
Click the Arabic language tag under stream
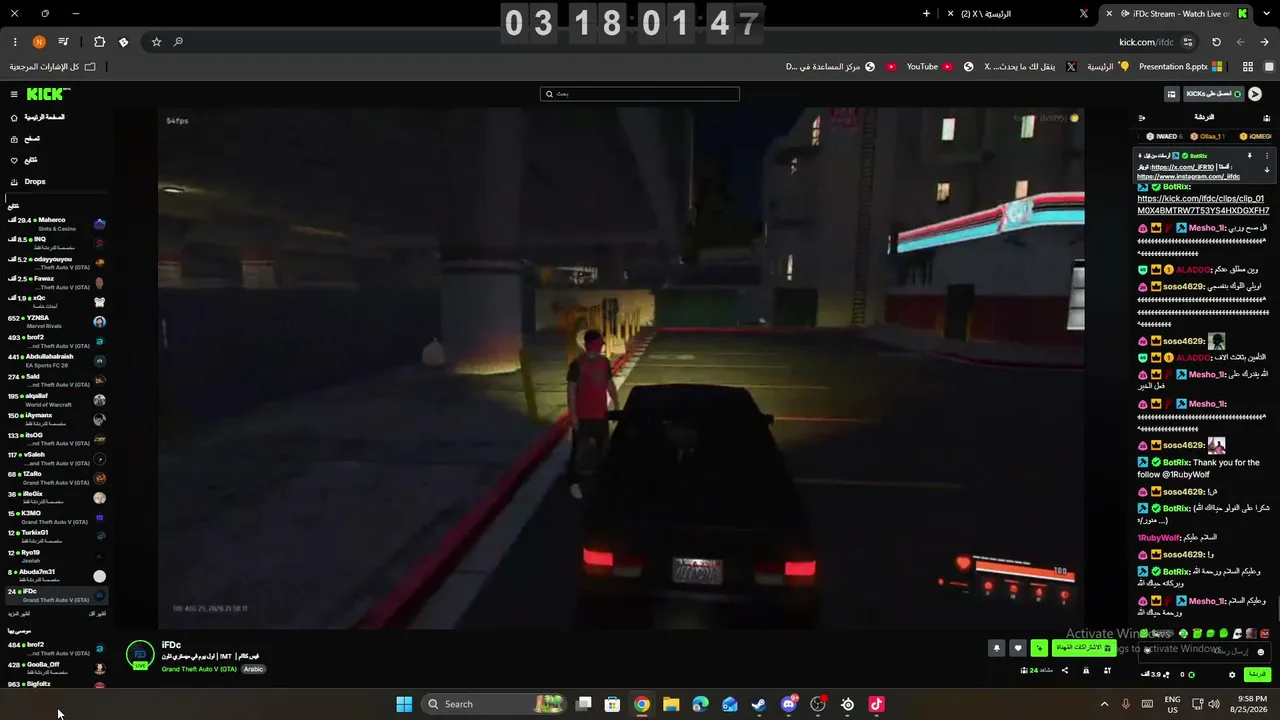(x=254, y=669)
